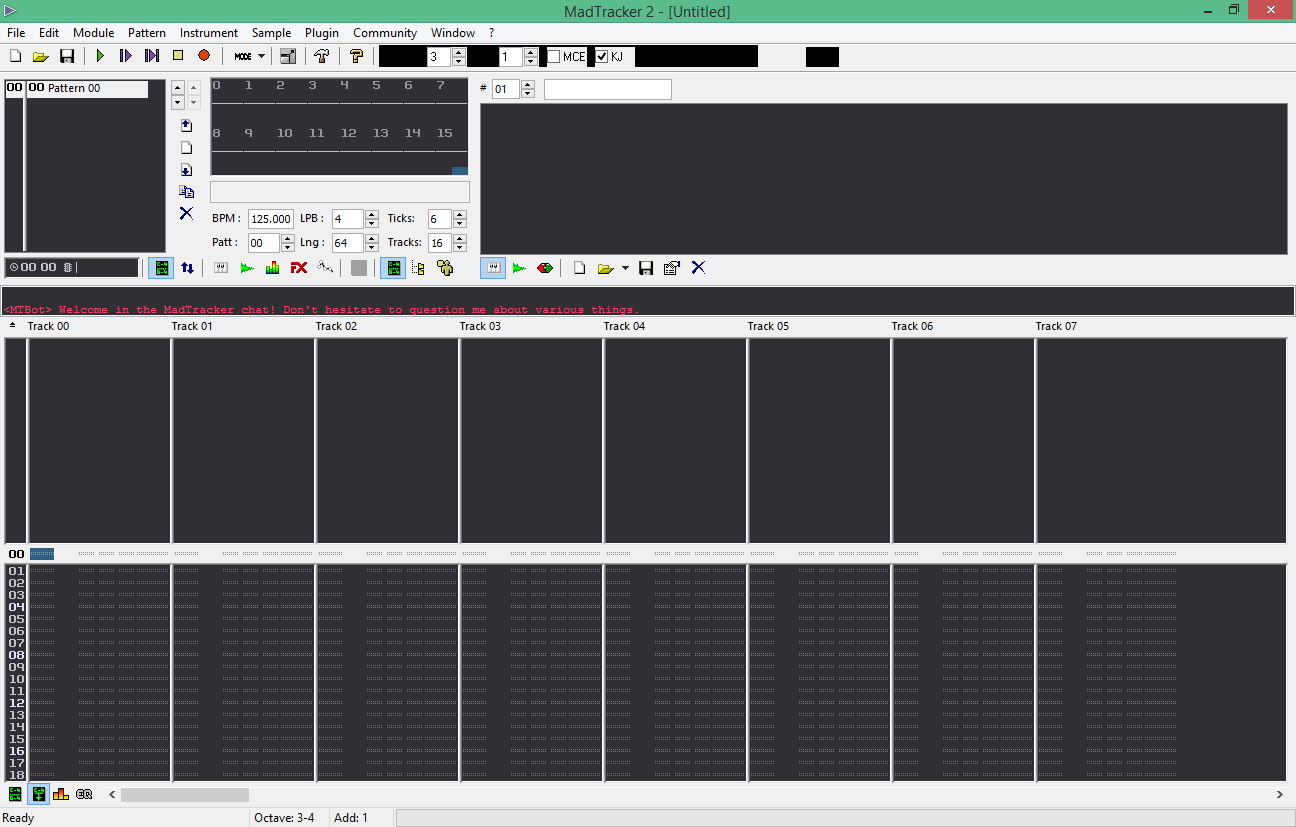The height and width of the screenshot is (827, 1296).
Task: Save module using the top toolbar floppy icon
Action: pyautogui.click(x=67, y=56)
